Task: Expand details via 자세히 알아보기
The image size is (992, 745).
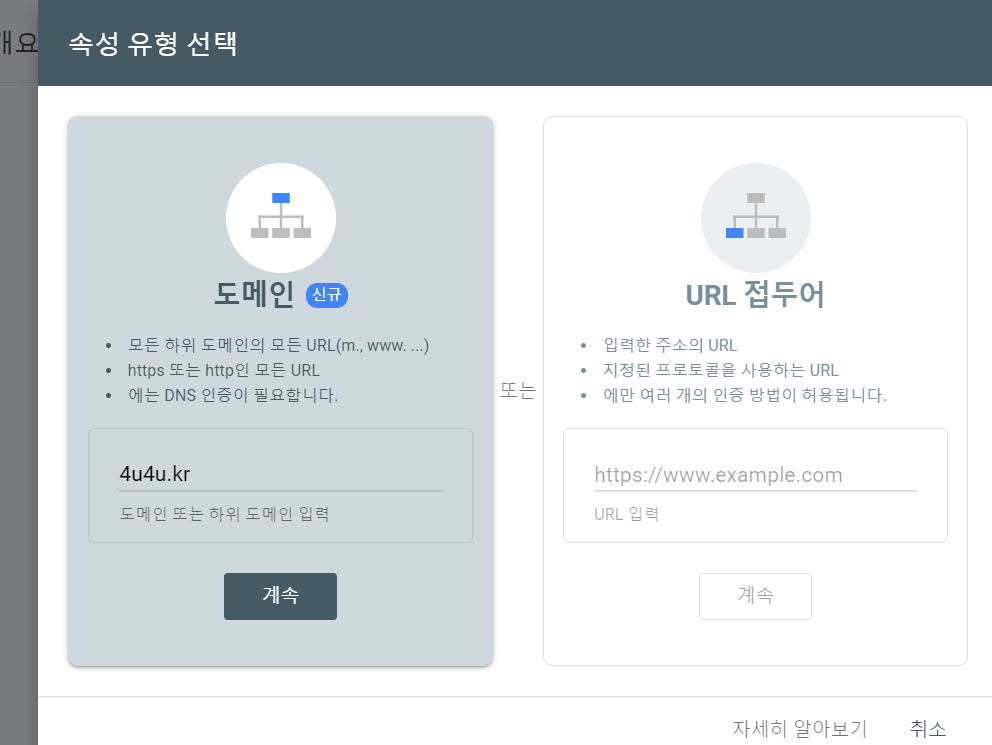Action: (x=800, y=728)
